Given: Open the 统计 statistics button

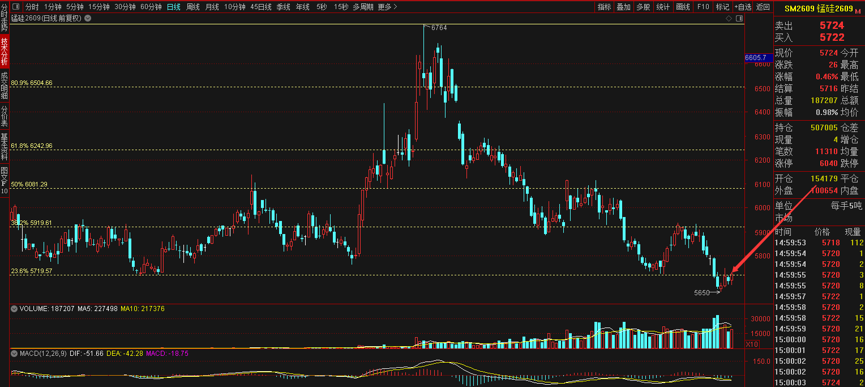Looking at the screenshot, I should 663,7.
